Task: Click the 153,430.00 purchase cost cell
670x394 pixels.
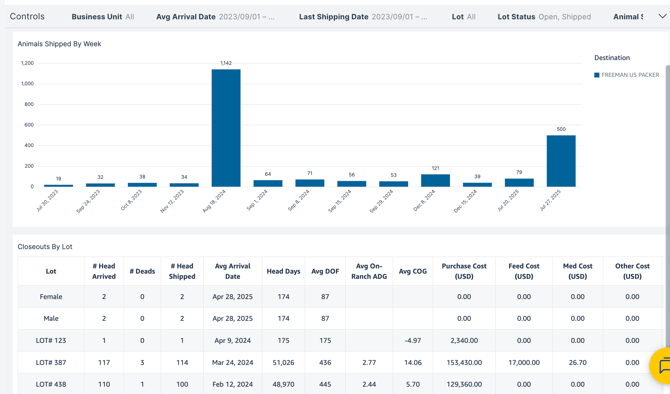Action: [464, 362]
